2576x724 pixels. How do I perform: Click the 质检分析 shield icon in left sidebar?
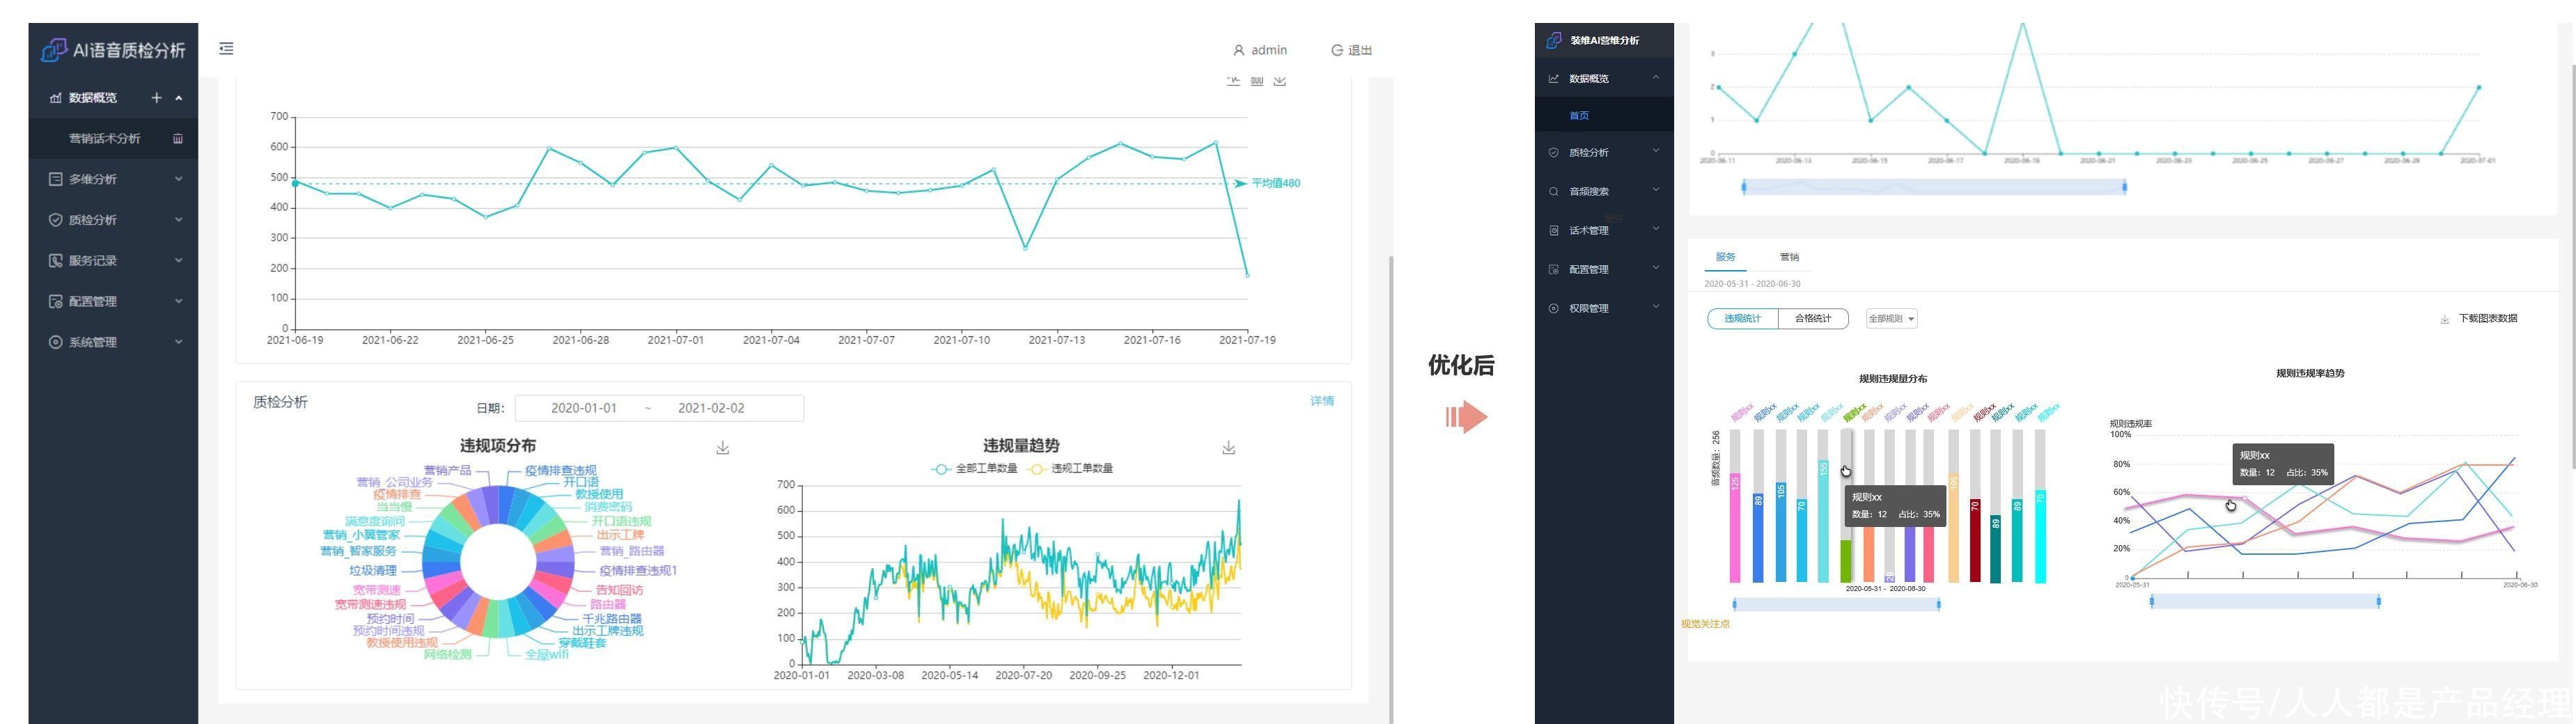coord(55,220)
